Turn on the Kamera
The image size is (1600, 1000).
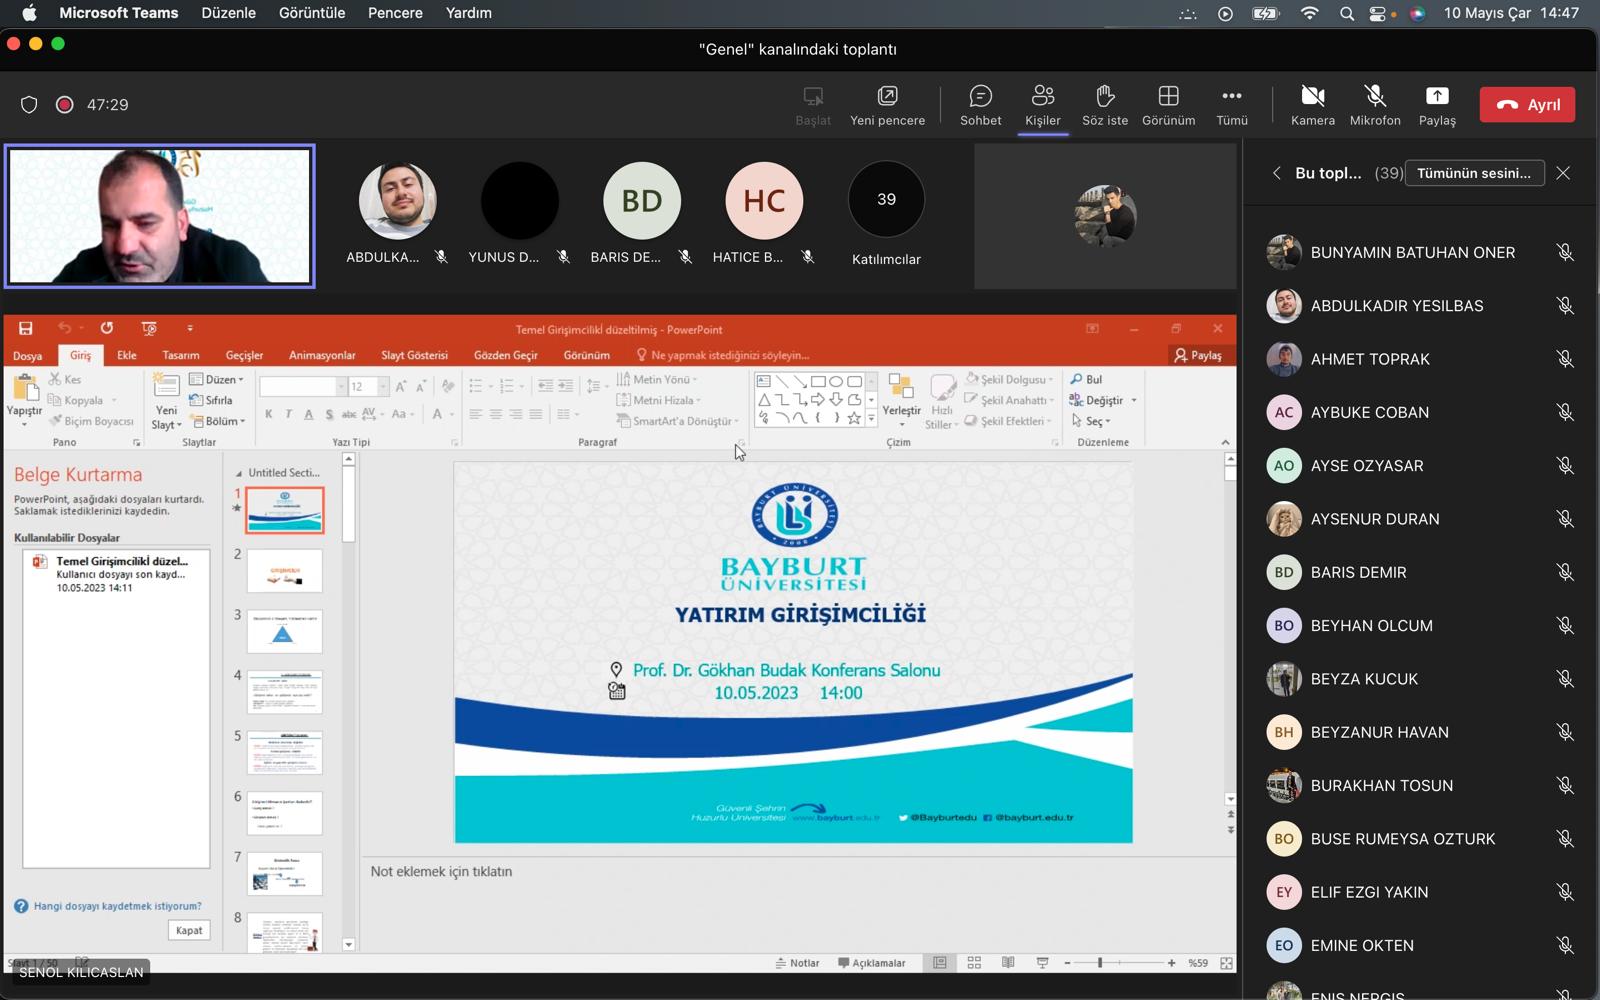1313,105
